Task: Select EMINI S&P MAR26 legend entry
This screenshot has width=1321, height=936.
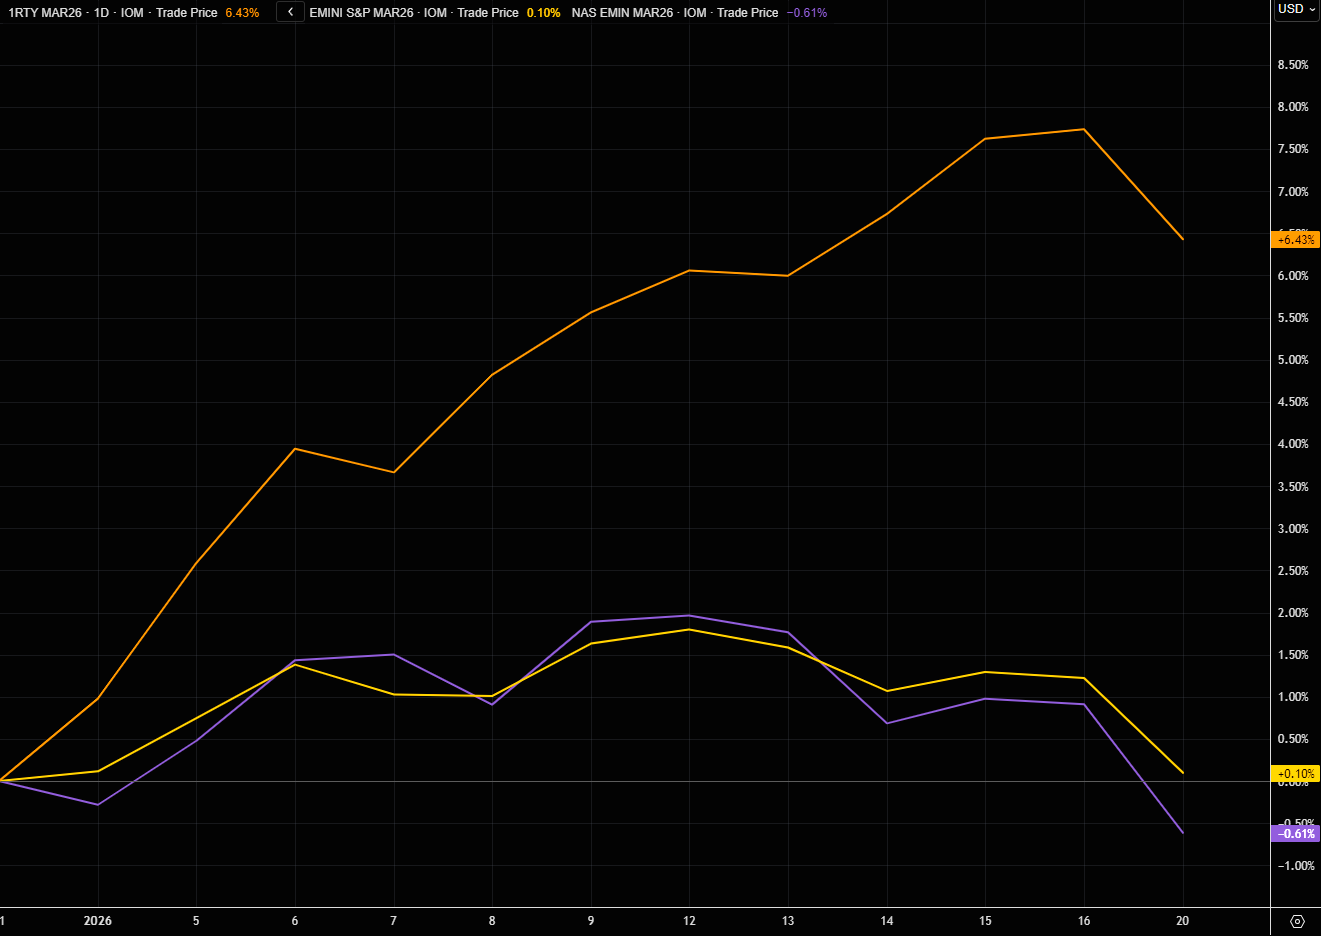Action: 361,13
